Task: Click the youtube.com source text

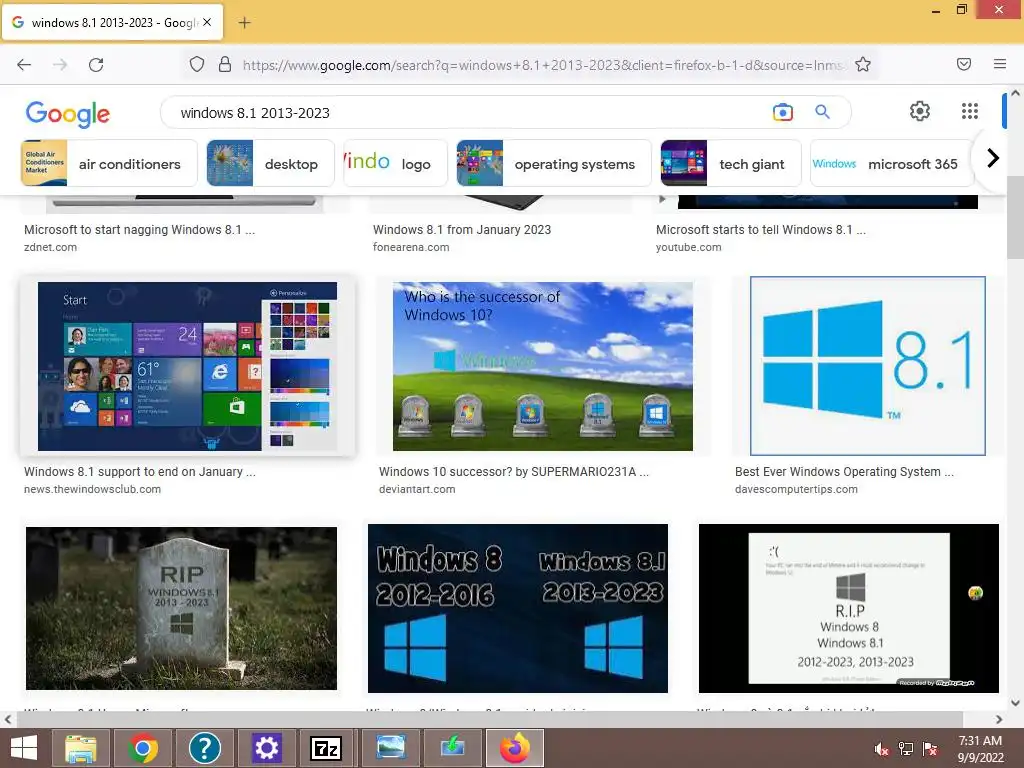Action: tap(688, 248)
